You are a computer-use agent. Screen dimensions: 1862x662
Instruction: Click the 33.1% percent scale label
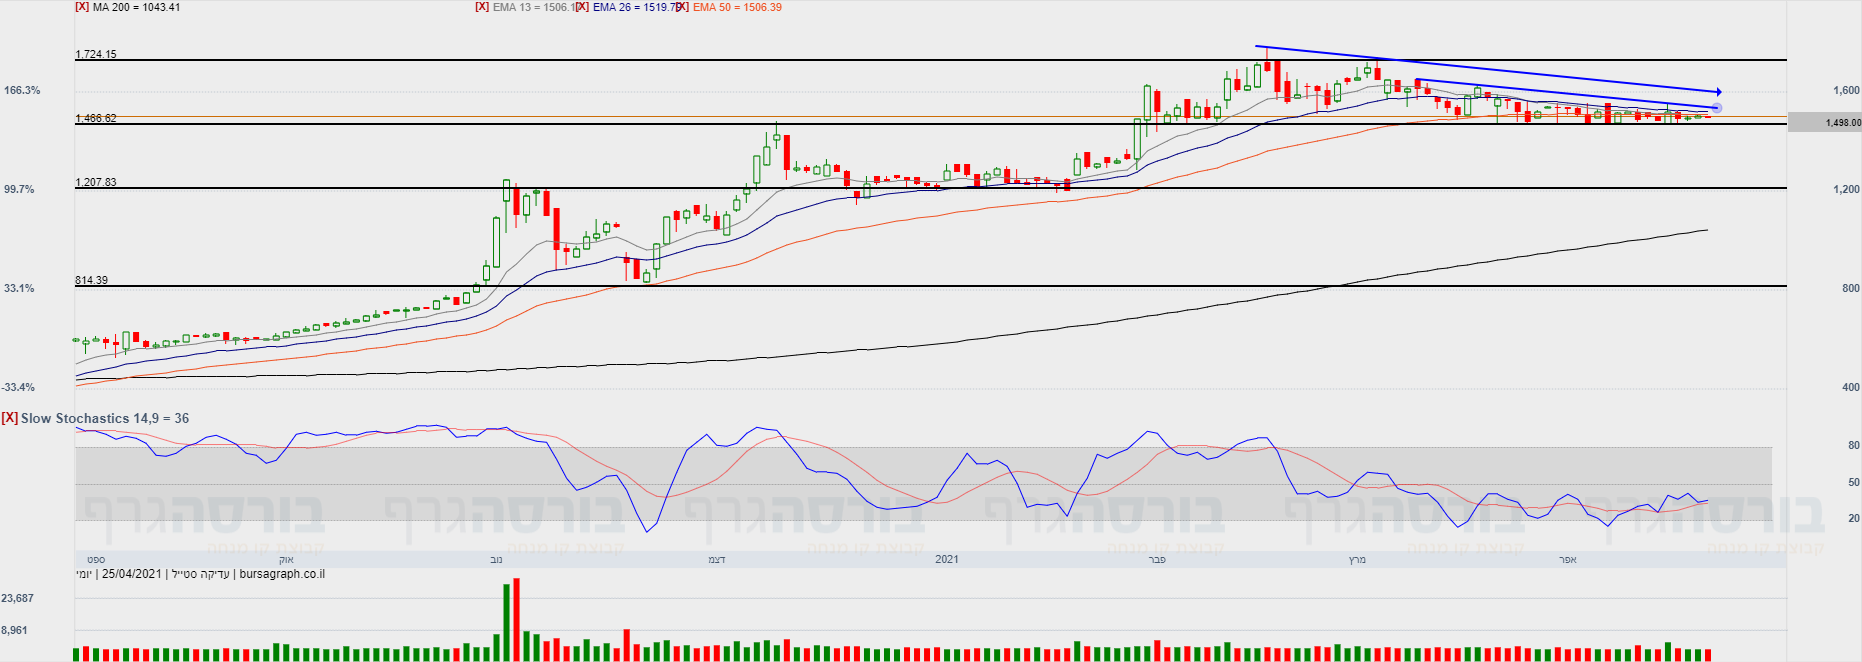pyautogui.click(x=19, y=288)
